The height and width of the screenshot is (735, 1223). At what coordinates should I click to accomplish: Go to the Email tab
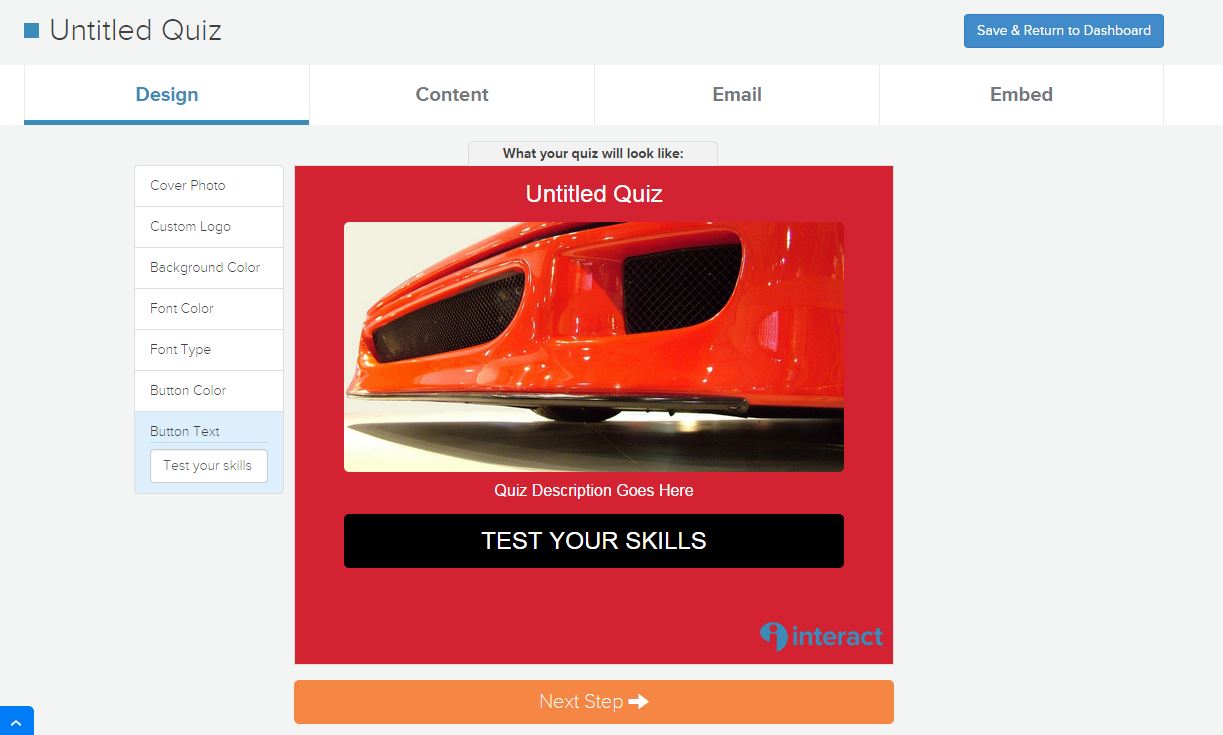coord(737,95)
